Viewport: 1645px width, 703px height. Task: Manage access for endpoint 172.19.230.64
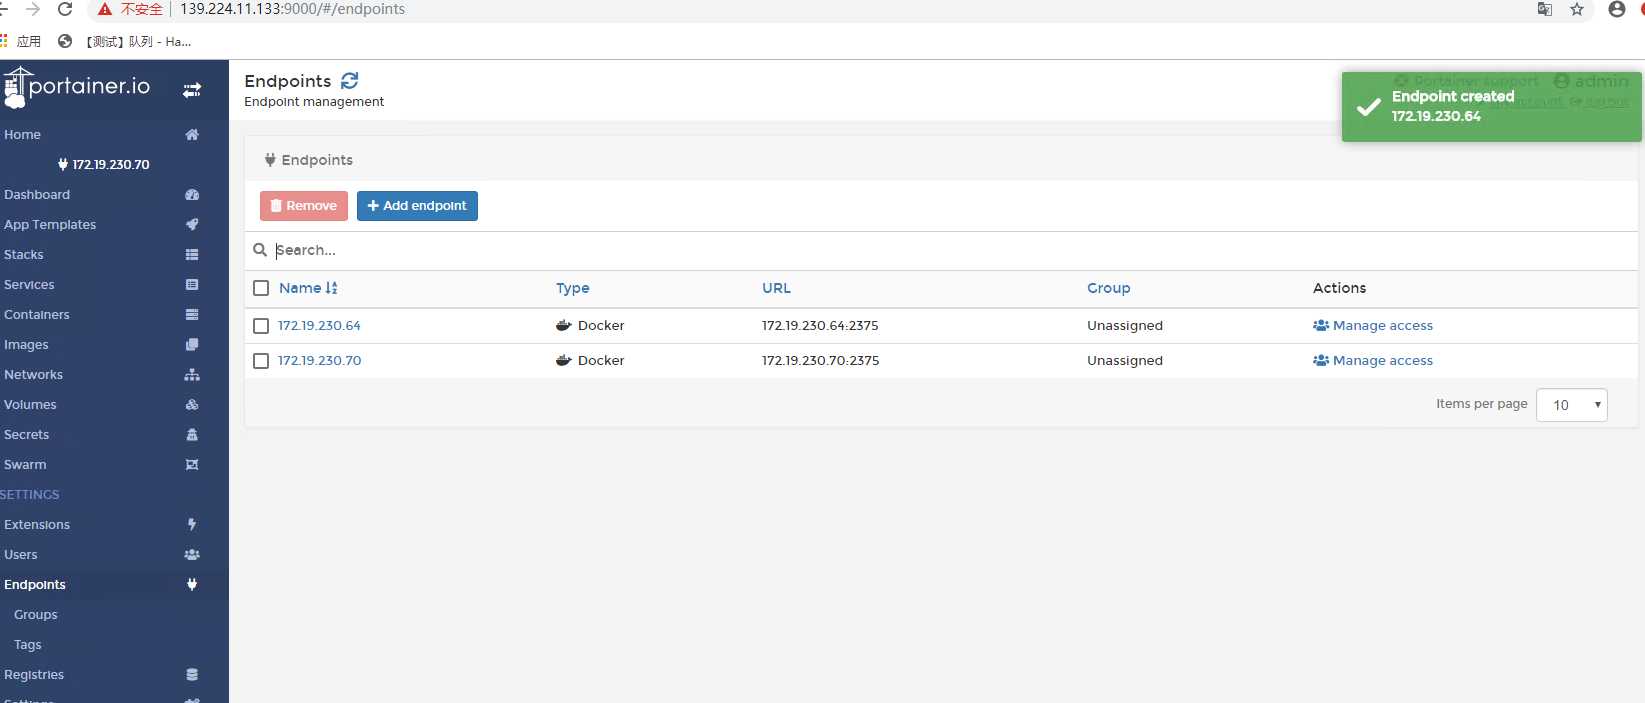(1373, 326)
